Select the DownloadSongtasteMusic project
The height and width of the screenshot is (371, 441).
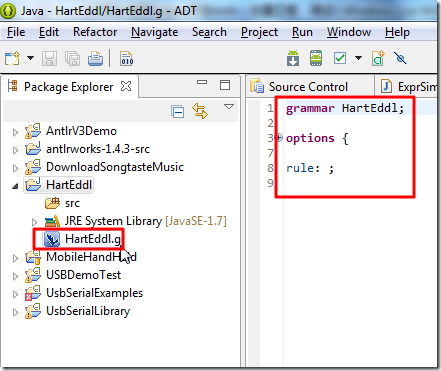click(115, 167)
